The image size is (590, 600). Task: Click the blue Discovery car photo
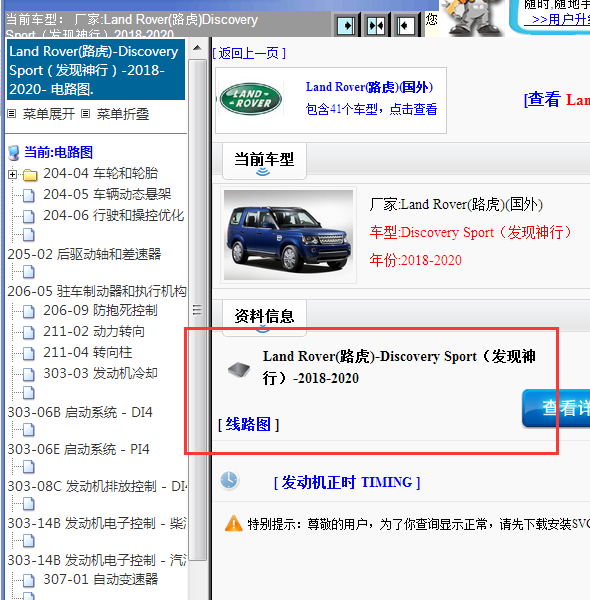[x=288, y=235]
